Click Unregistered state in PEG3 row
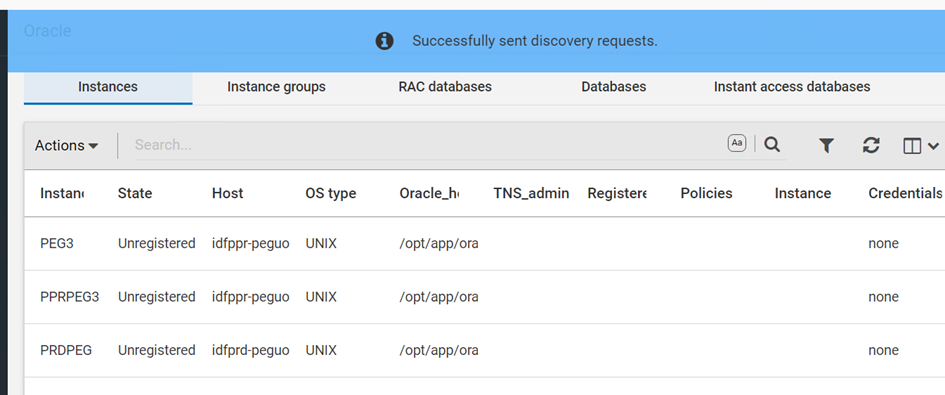 click(156, 244)
